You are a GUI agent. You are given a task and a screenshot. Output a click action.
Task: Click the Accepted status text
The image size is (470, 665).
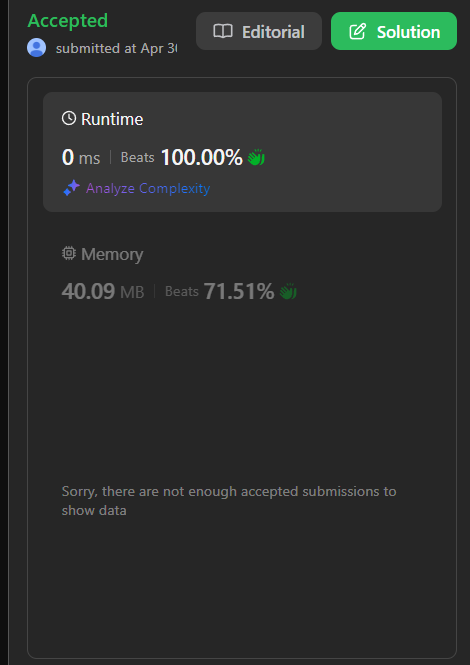click(67, 20)
